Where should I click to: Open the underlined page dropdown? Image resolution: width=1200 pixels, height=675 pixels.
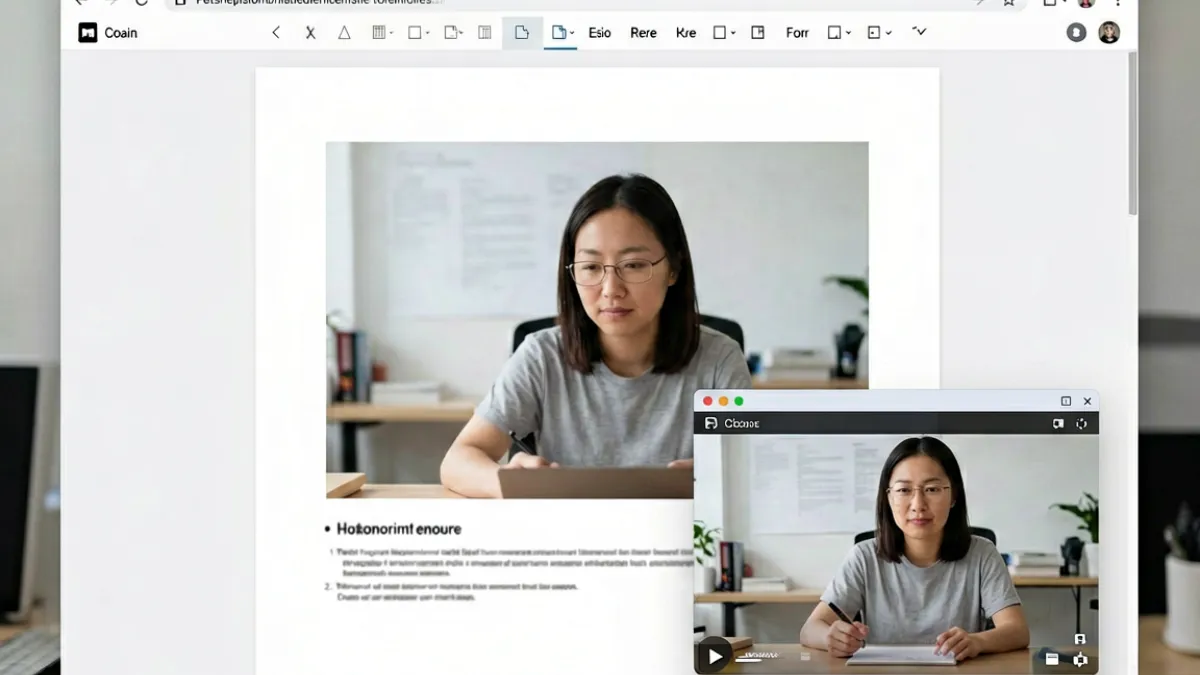[562, 33]
